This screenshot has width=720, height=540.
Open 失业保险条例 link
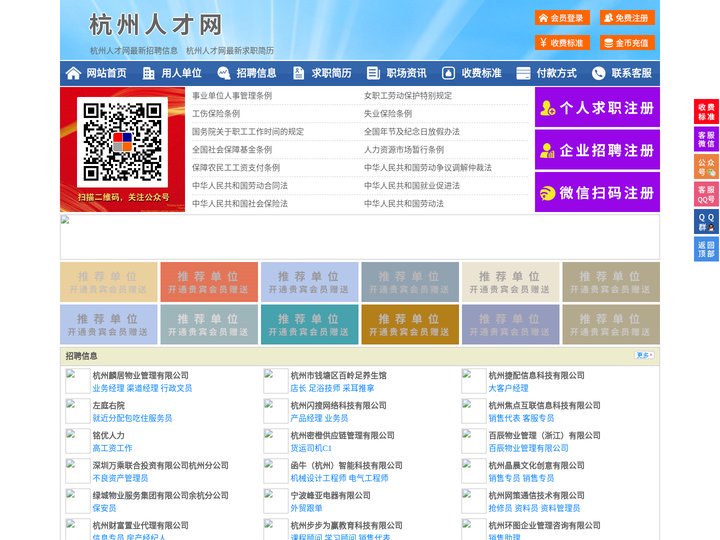point(388,113)
